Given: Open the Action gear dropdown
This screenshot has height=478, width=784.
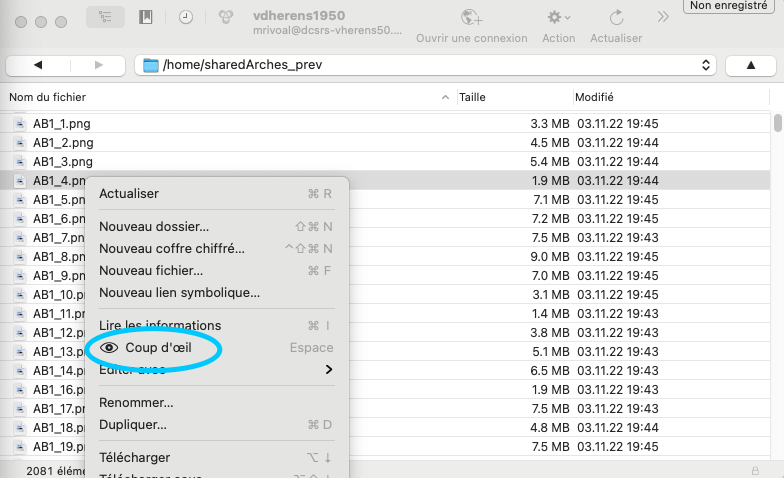Looking at the screenshot, I should (558, 18).
